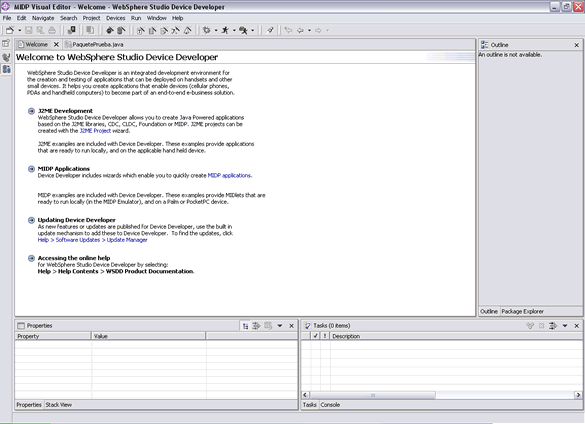Screen dimensions: 585x424
Task: Click the Back navigation arrow
Action: (x=300, y=30)
